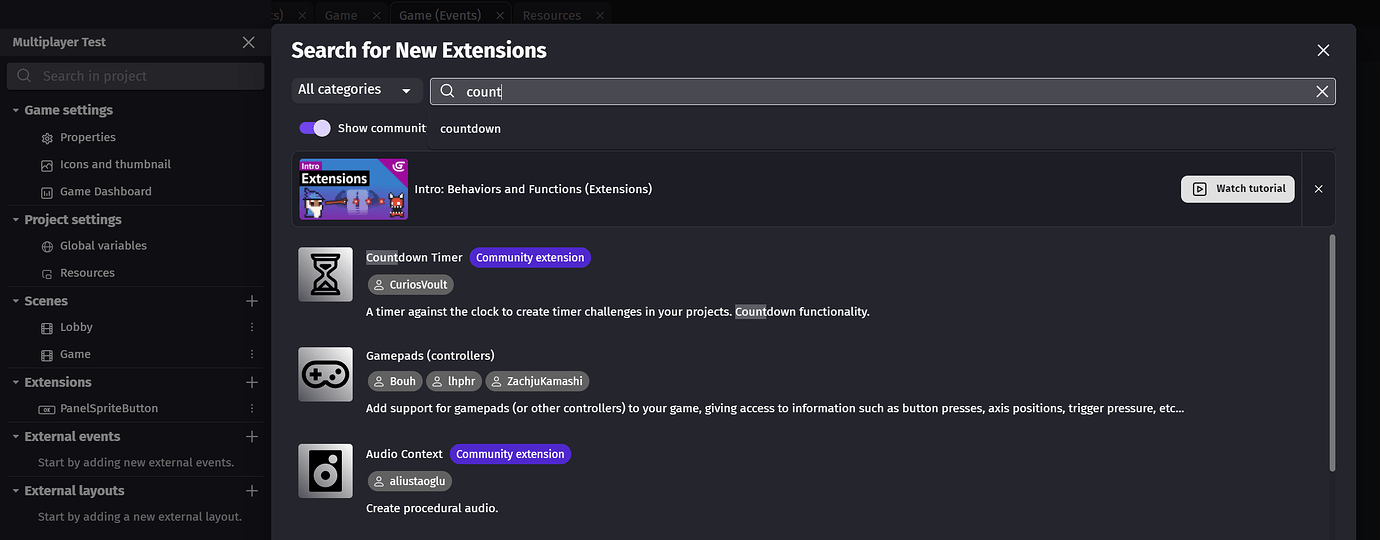Collapse the Project settings section

pos(16,220)
